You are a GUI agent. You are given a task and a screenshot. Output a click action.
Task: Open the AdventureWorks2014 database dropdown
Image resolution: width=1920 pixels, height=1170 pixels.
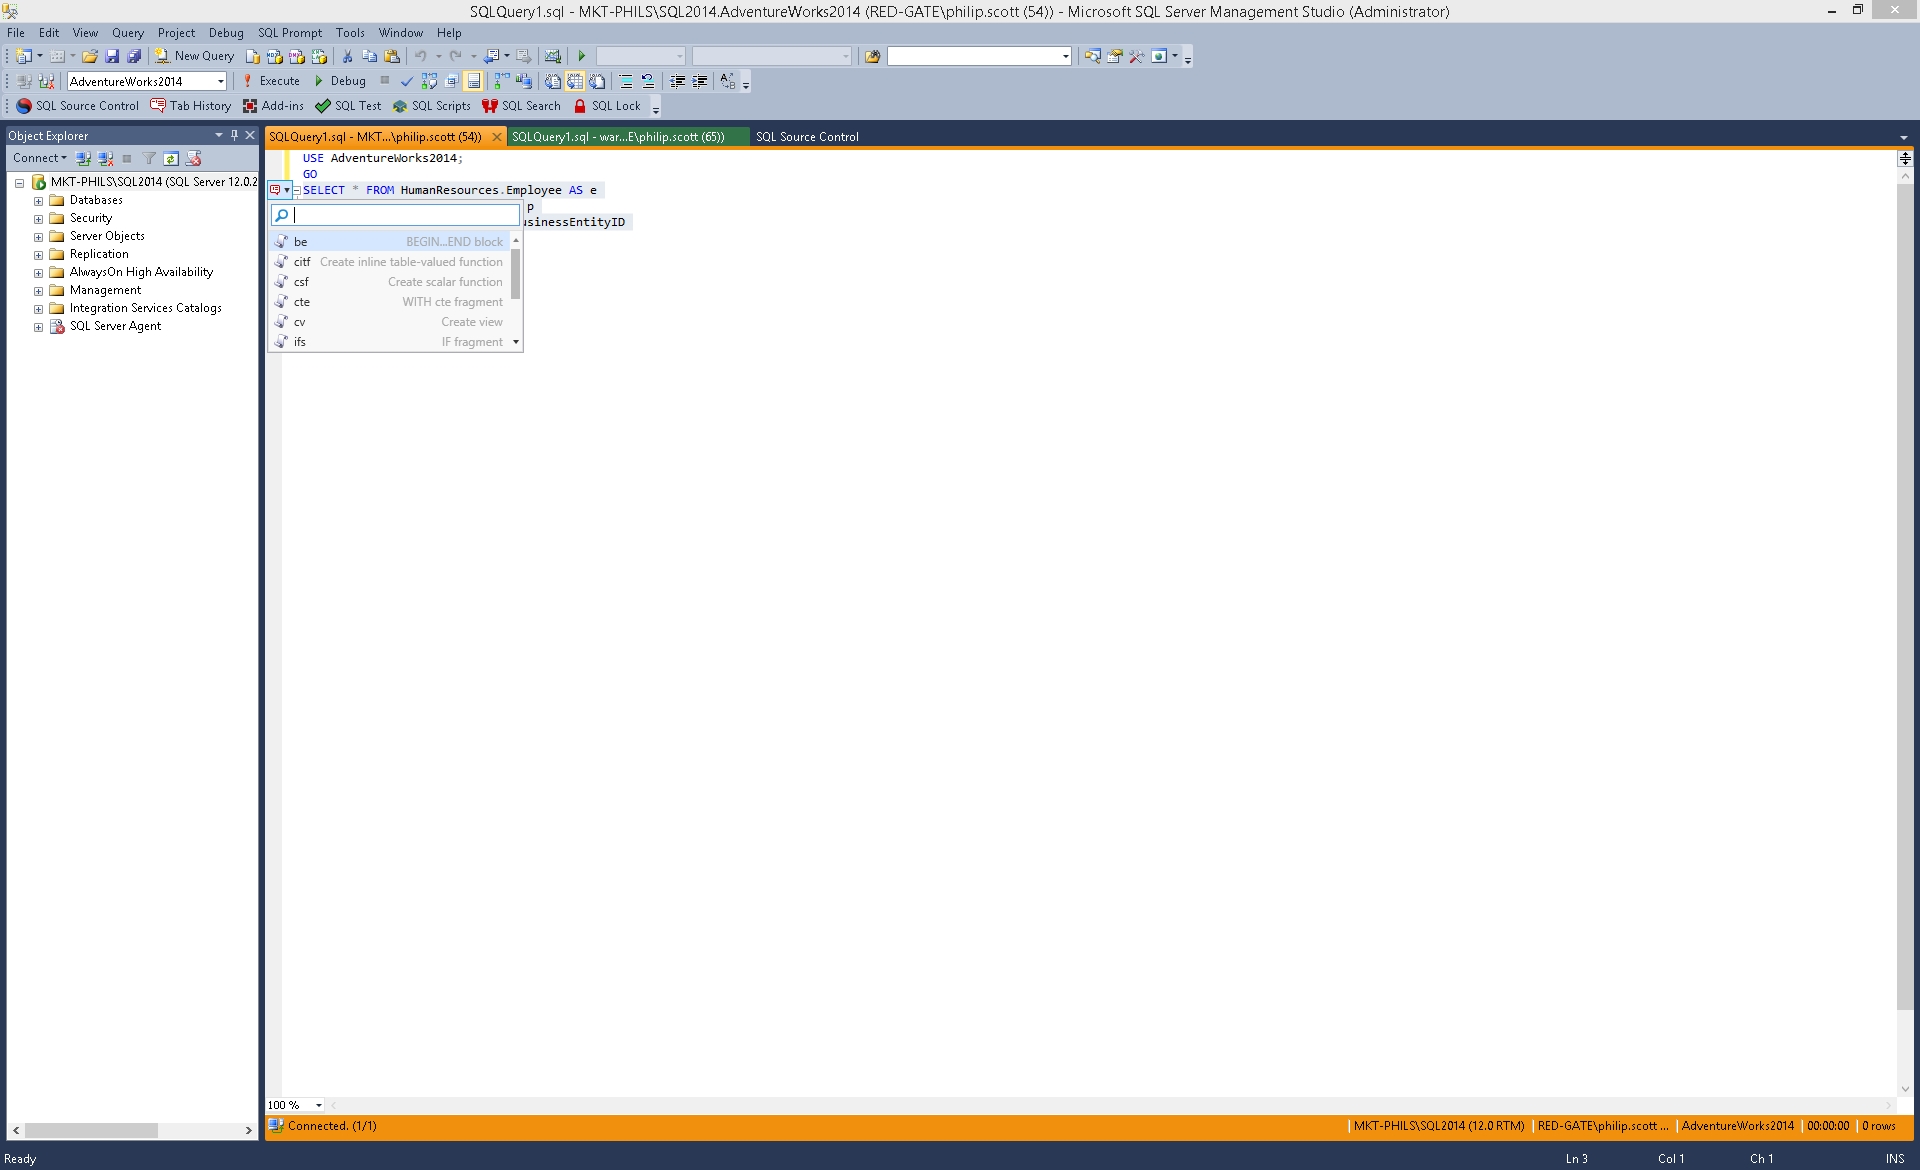[221, 81]
